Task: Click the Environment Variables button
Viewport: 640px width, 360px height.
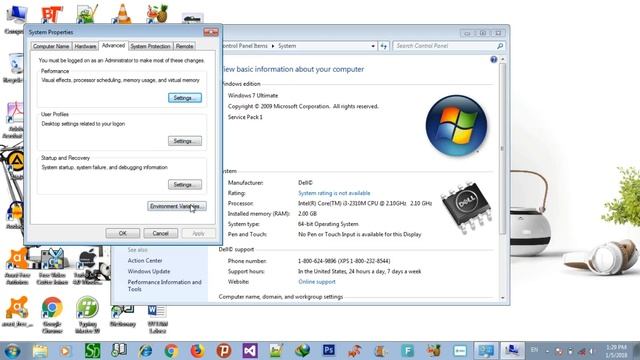Action: (x=177, y=206)
